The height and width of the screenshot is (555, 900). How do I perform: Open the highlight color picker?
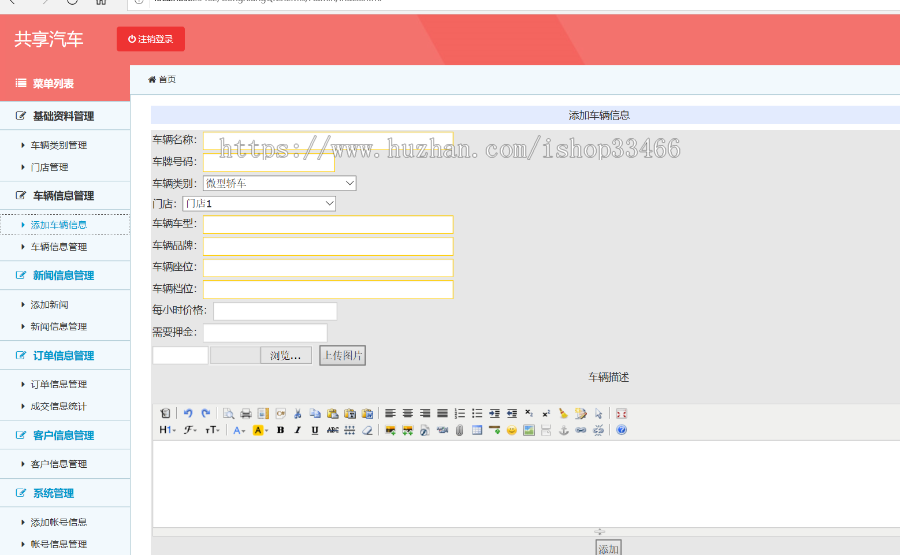coord(260,430)
